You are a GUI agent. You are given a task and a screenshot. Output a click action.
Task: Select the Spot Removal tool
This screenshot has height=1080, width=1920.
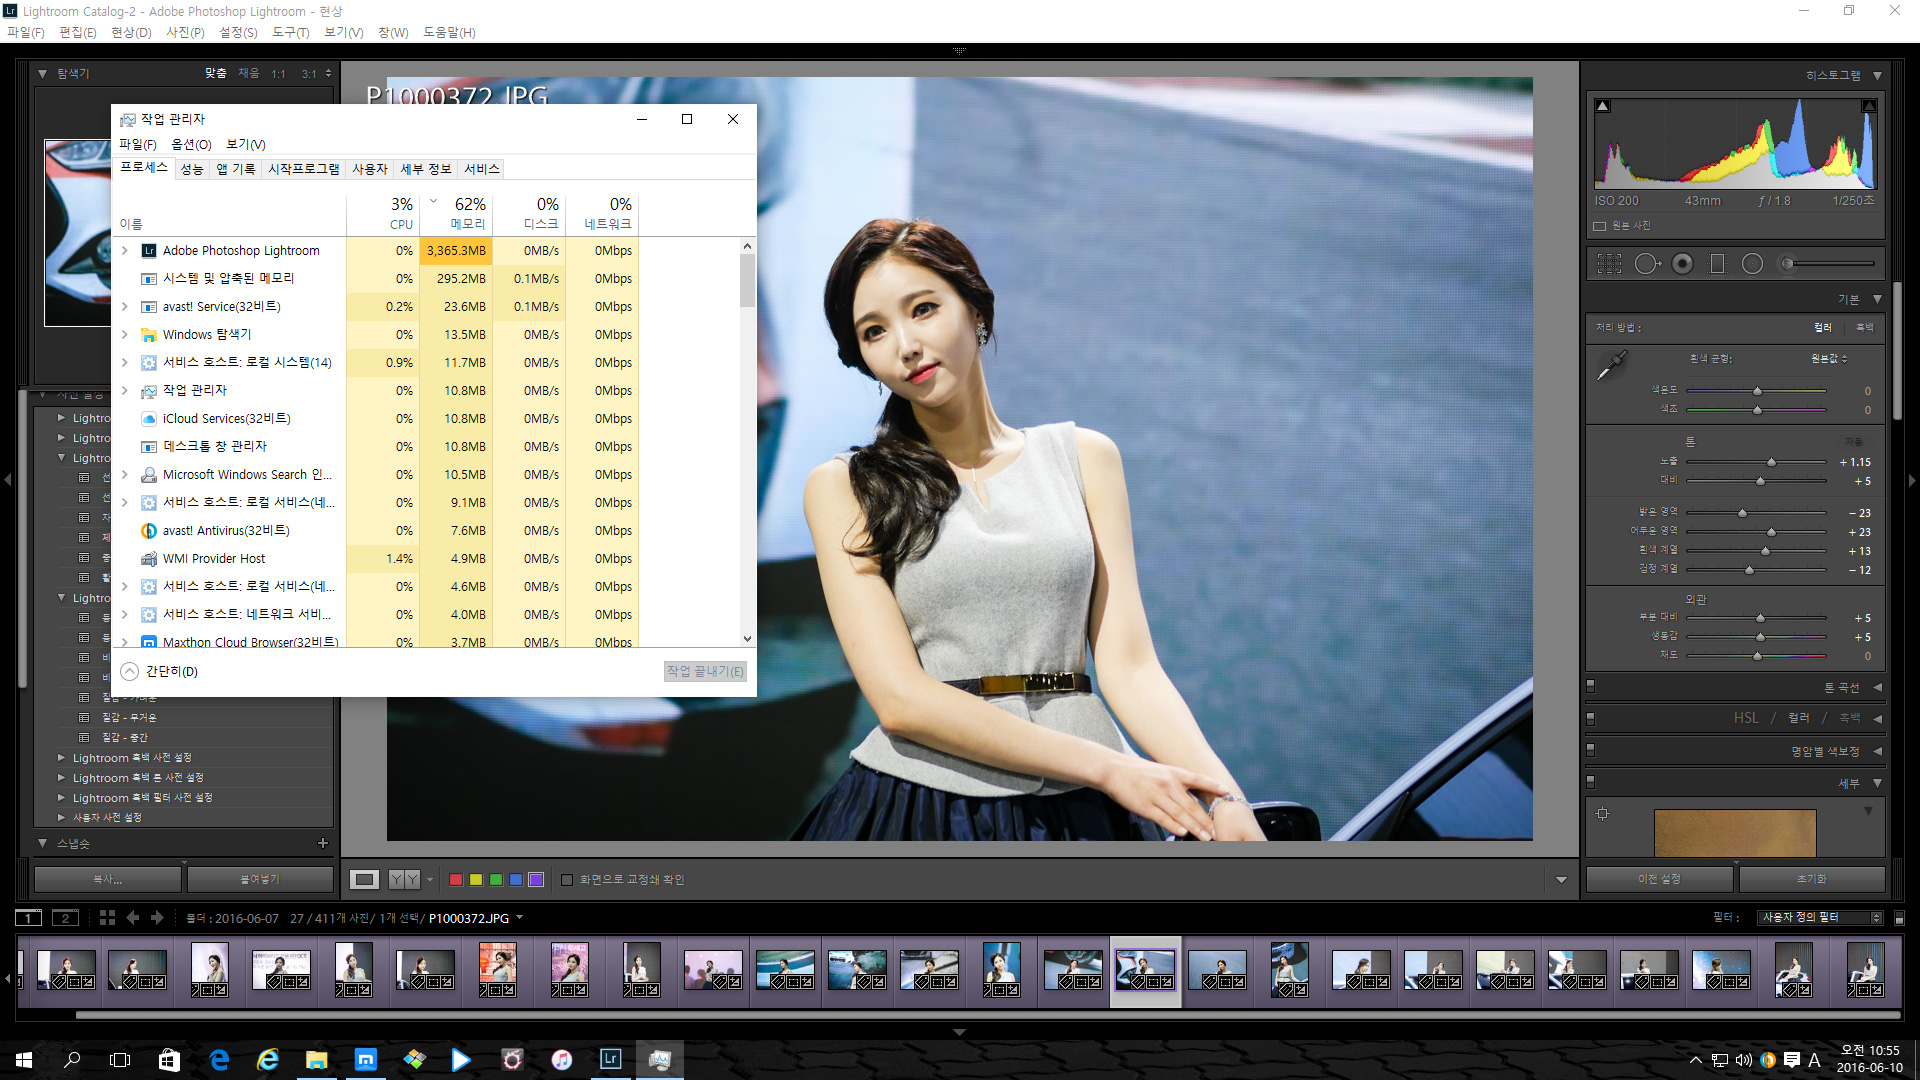(1646, 264)
